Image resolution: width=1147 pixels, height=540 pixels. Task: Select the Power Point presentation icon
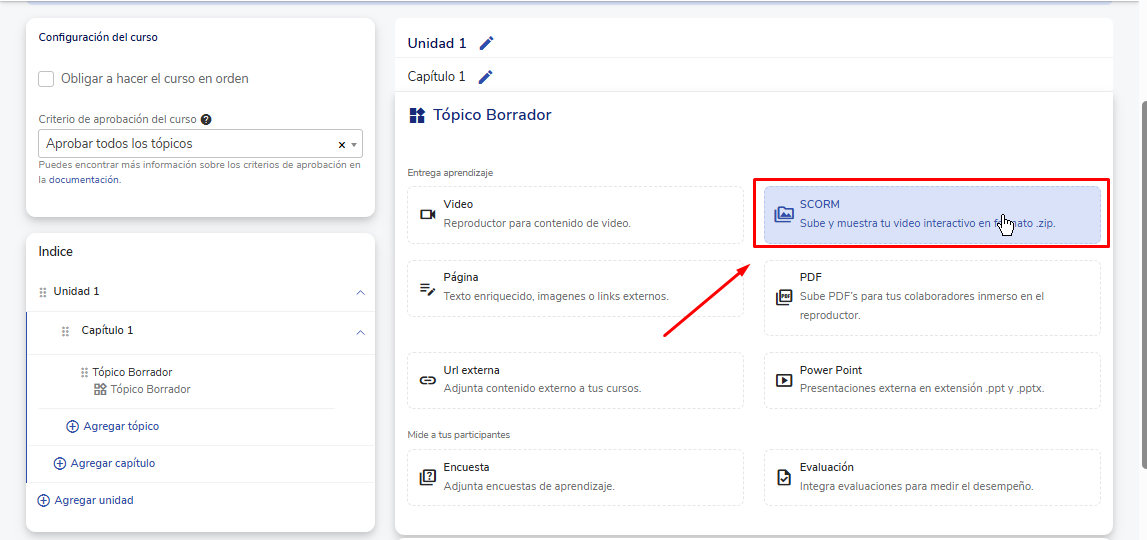pyautogui.click(x=784, y=380)
